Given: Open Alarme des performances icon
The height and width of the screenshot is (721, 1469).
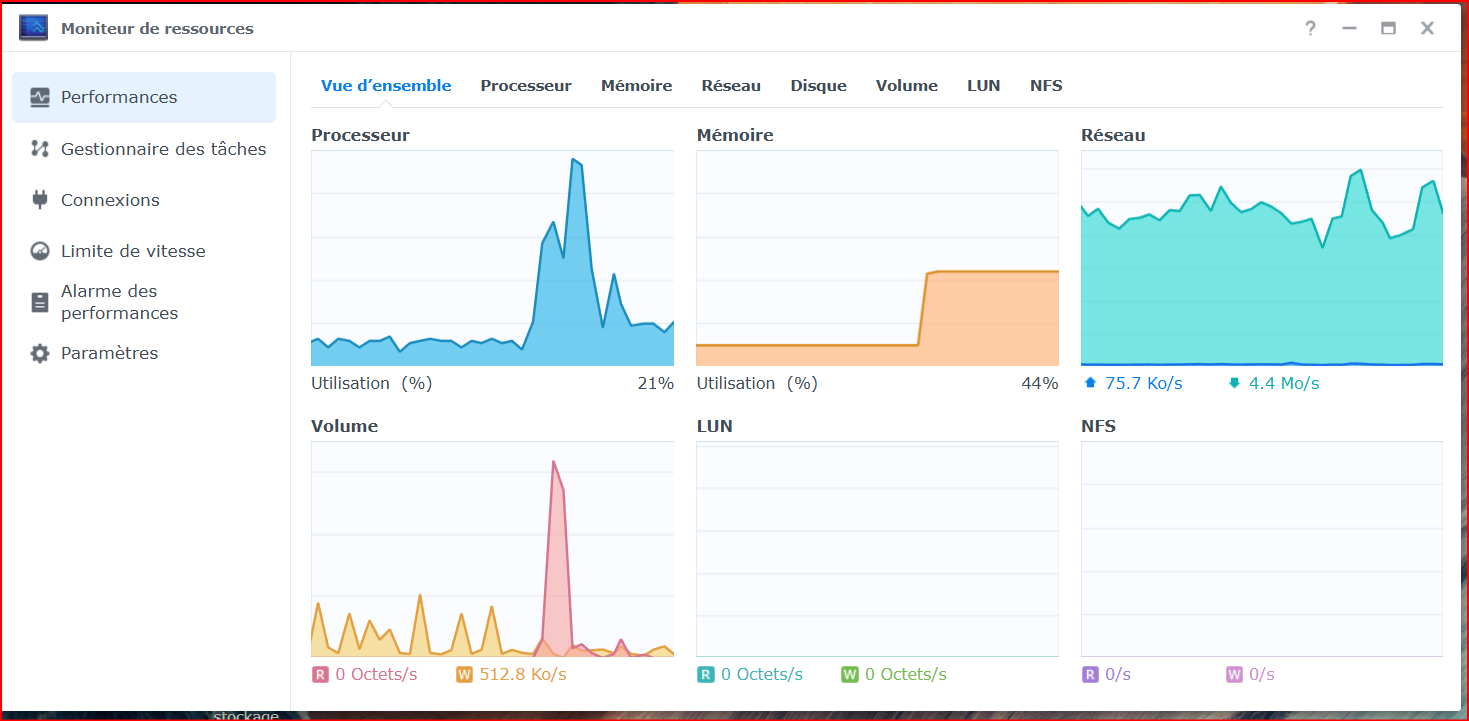Looking at the screenshot, I should 40,302.
